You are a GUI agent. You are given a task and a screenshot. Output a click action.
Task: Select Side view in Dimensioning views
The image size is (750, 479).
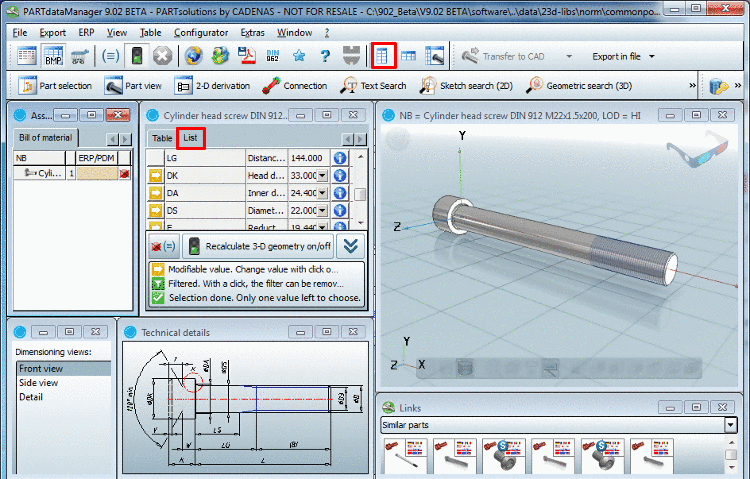64,383
